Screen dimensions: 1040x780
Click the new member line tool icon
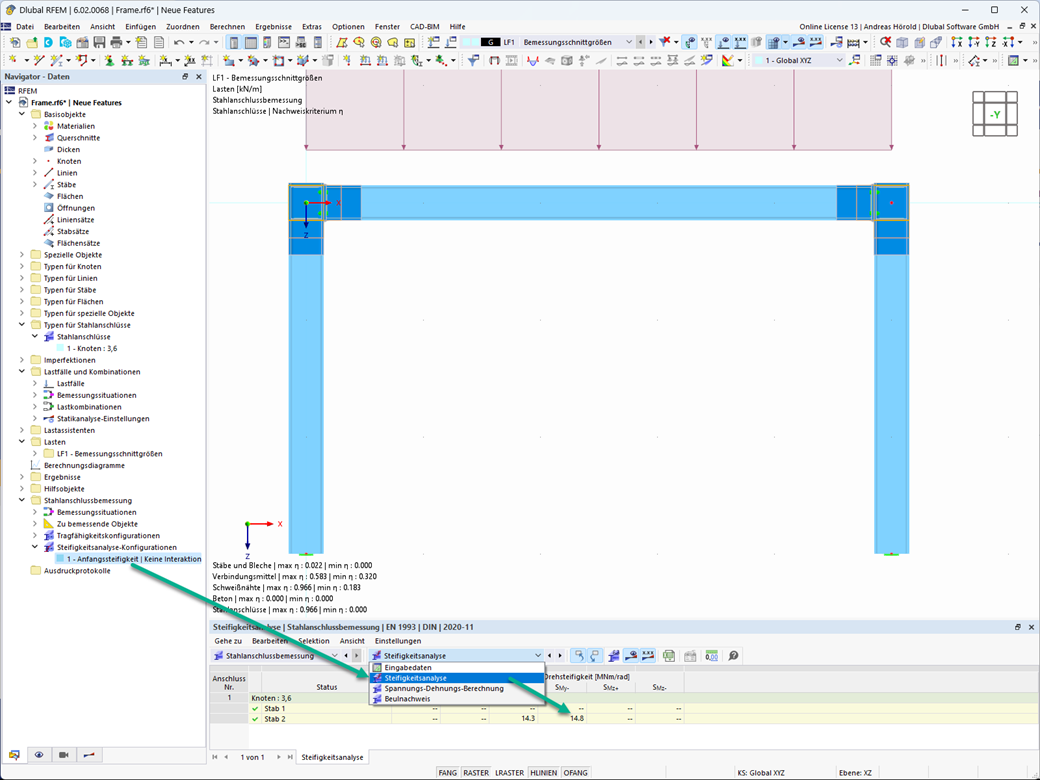click(x=56, y=60)
